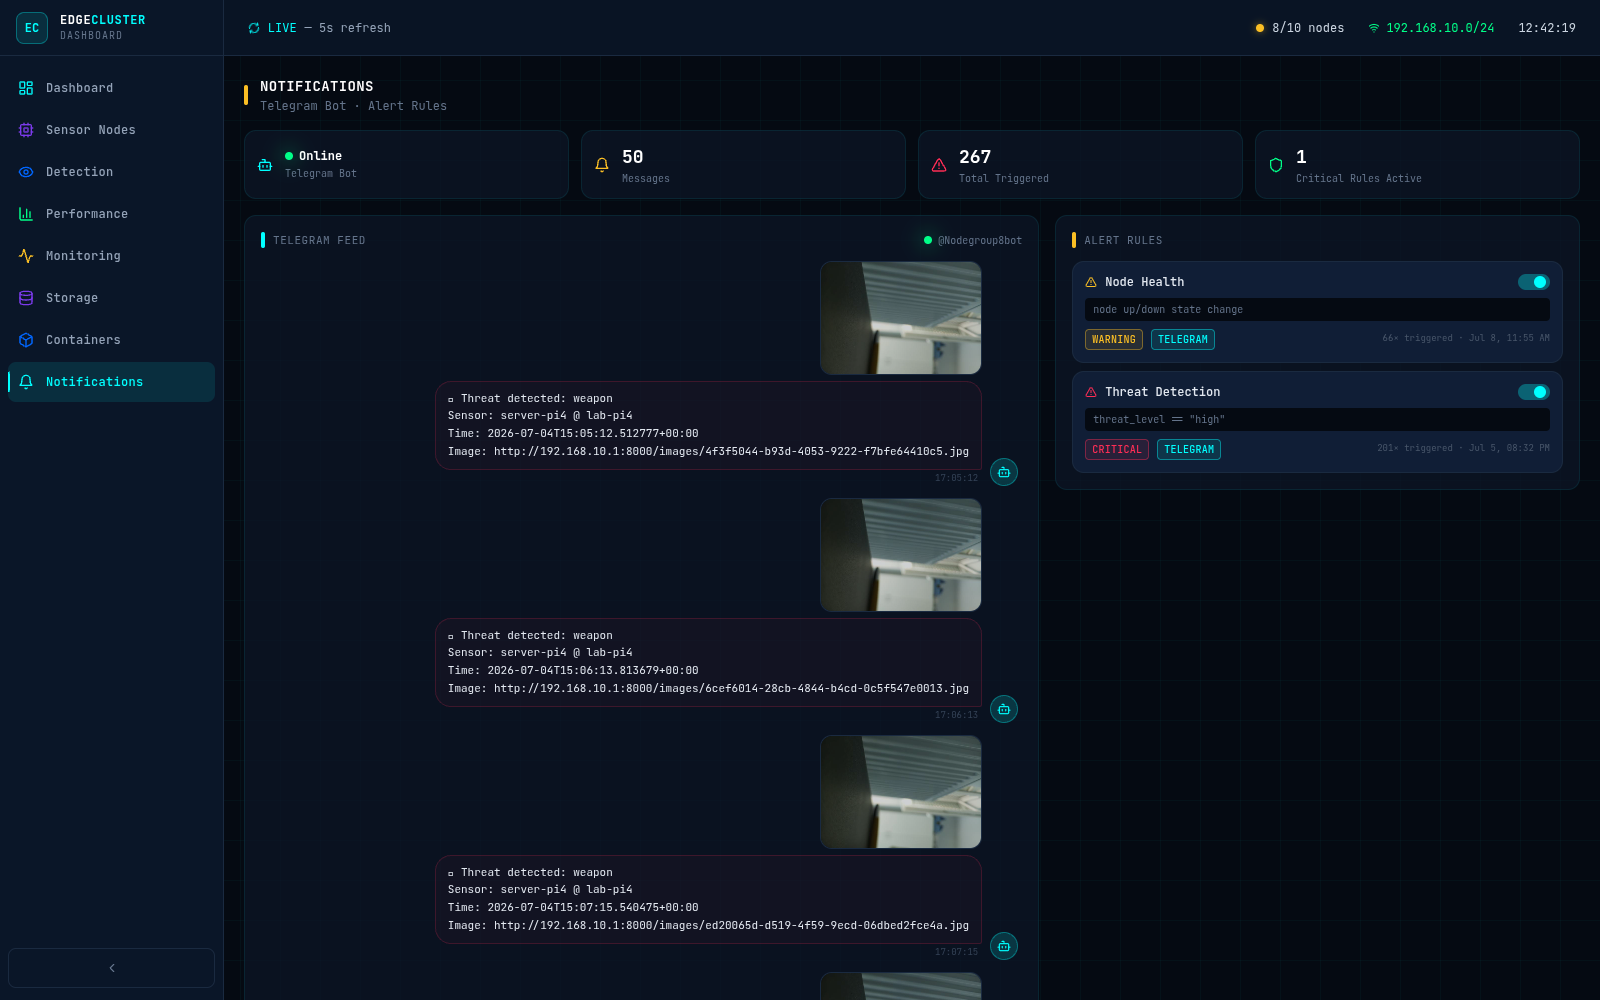The width and height of the screenshot is (1600, 1000).
Task: Click the 12:42:19 clock
Action: tap(1547, 28)
